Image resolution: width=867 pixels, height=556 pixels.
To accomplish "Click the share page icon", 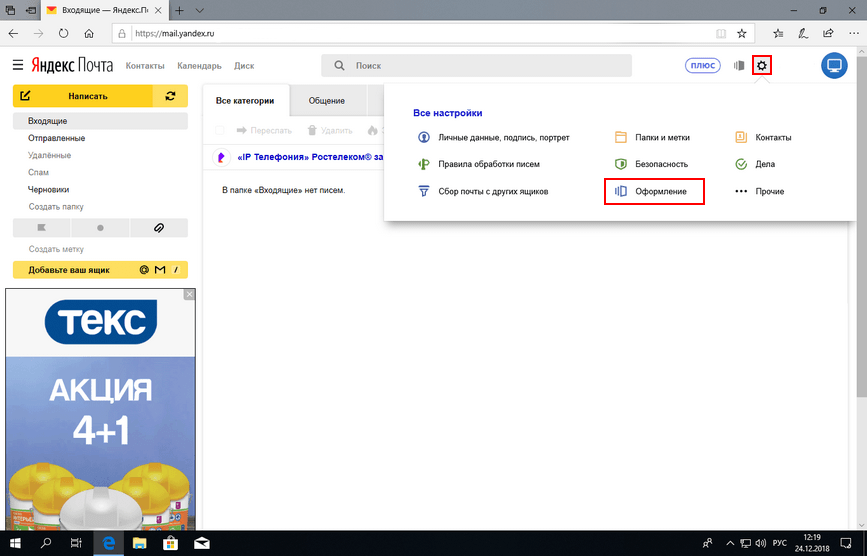I will pos(828,33).
